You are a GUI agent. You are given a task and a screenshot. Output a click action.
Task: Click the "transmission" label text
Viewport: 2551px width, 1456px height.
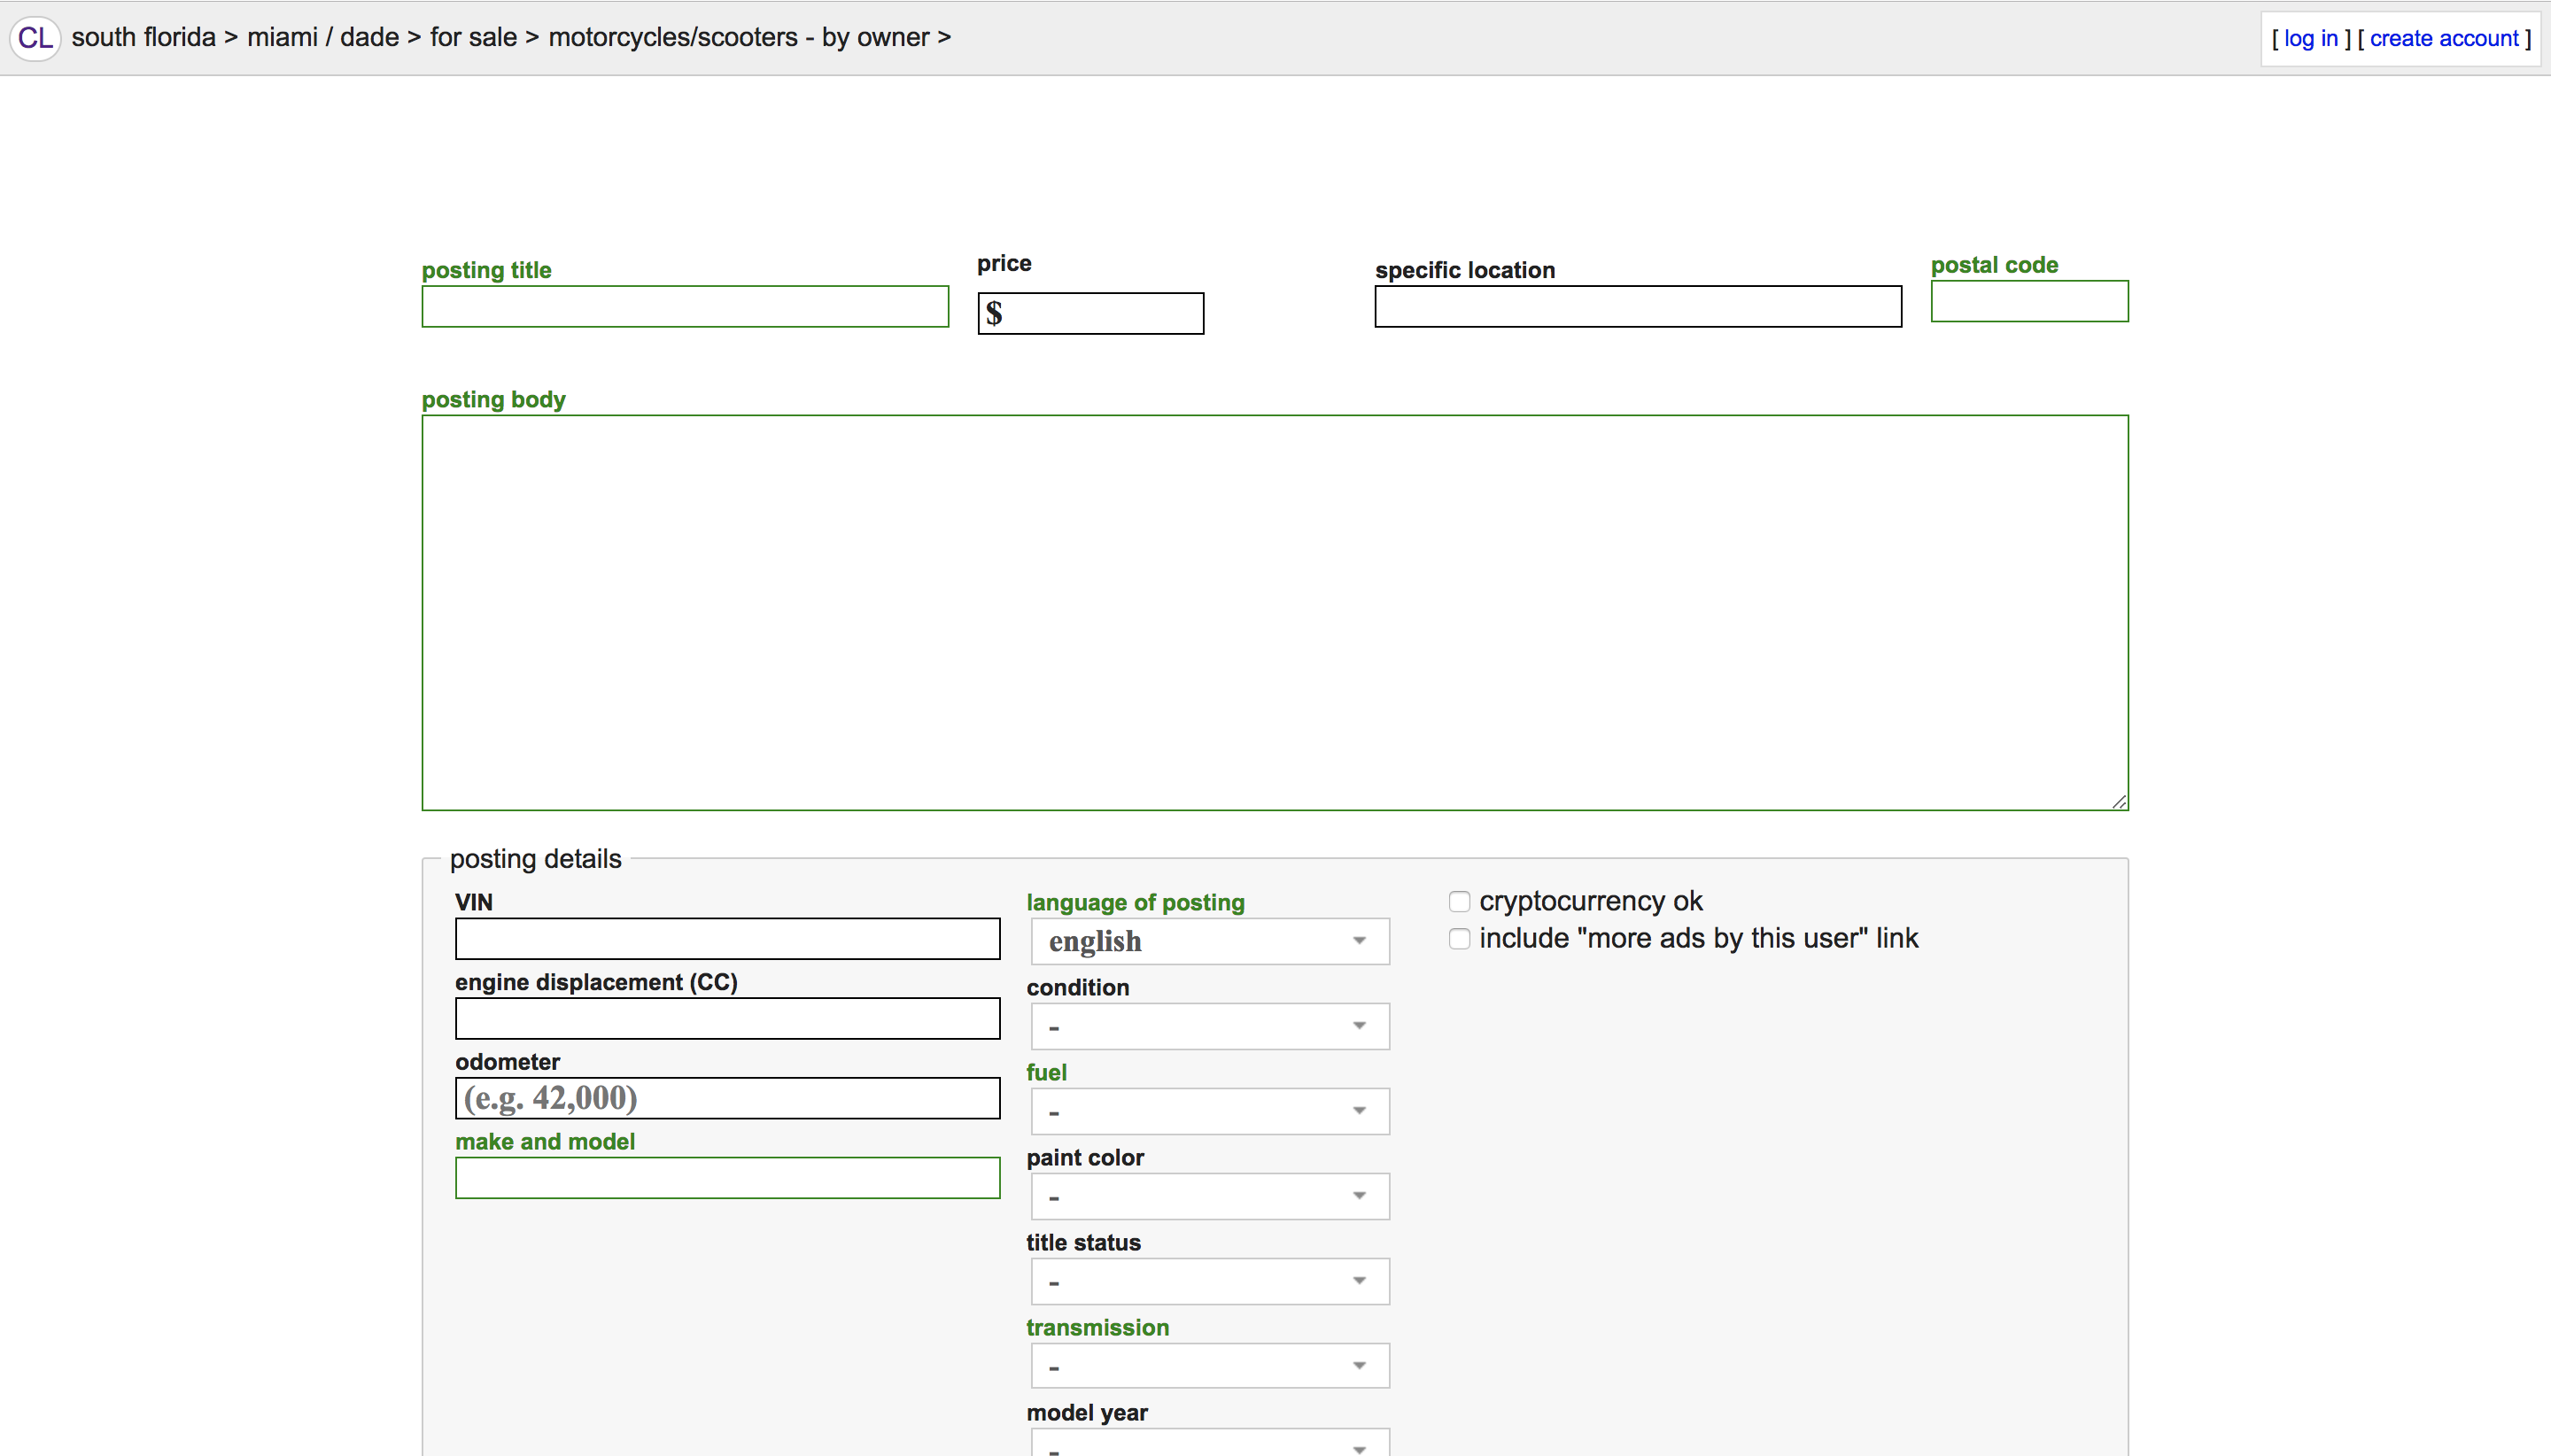pyautogui.click(x=1097, y=1327)
